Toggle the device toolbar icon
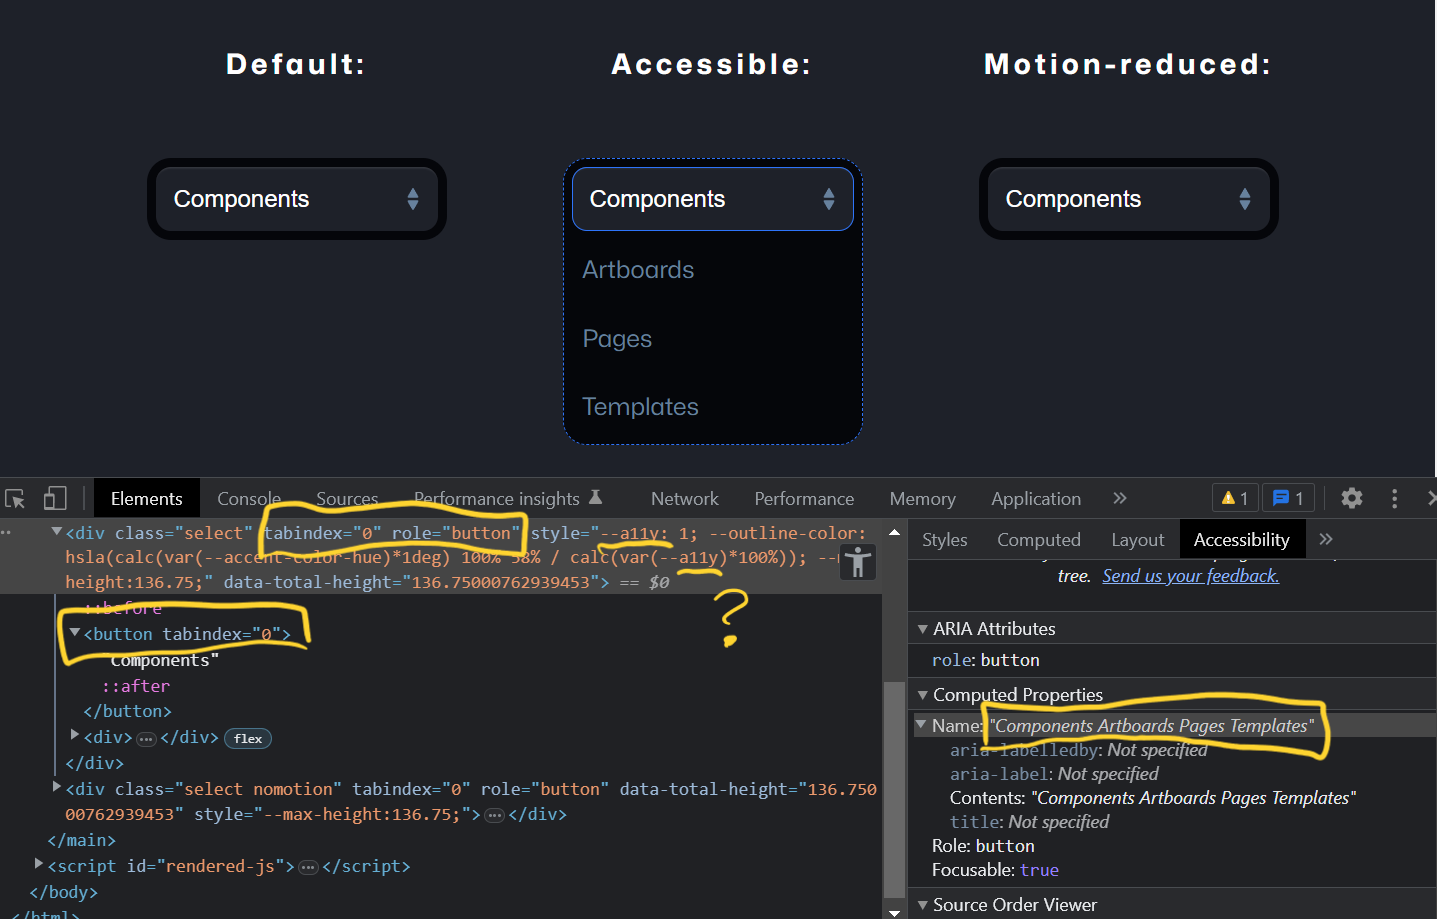Screen dimensions: 1437x919 [55, 499]
